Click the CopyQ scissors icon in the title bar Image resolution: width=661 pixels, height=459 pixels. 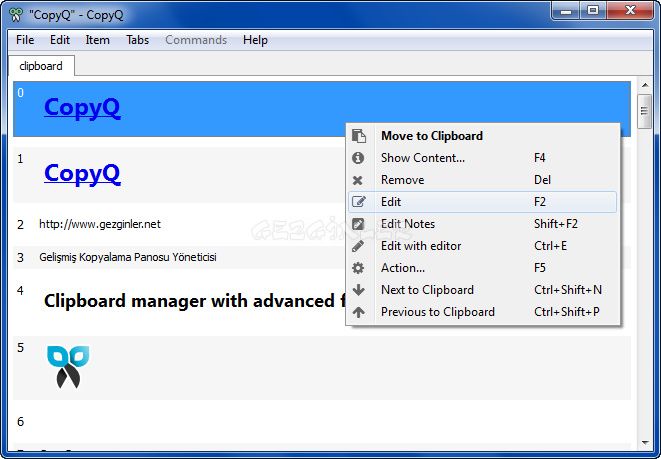click(x=16, y=15)
